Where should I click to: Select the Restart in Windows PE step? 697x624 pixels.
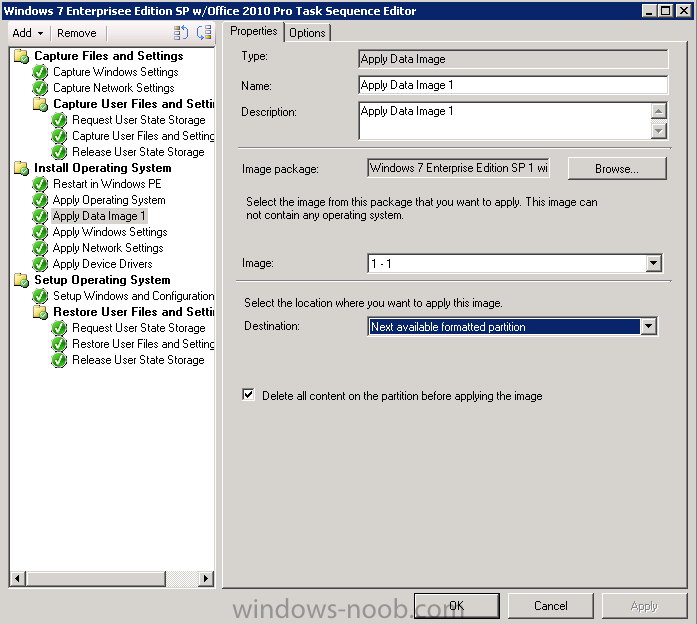[107, 184]
